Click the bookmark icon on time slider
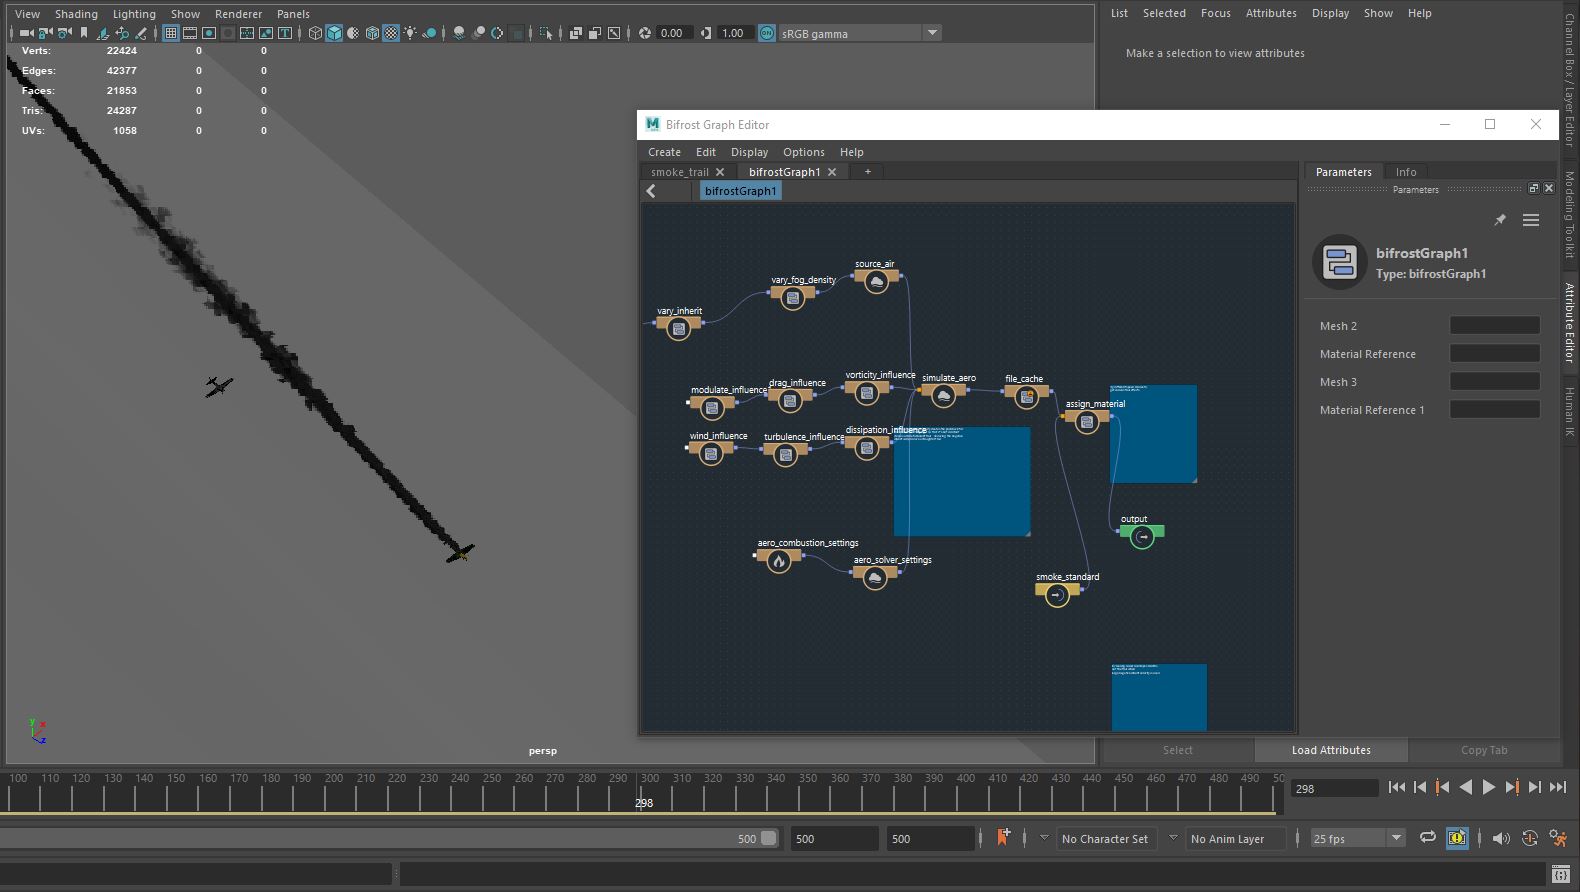 click(x=1003, y=838)
